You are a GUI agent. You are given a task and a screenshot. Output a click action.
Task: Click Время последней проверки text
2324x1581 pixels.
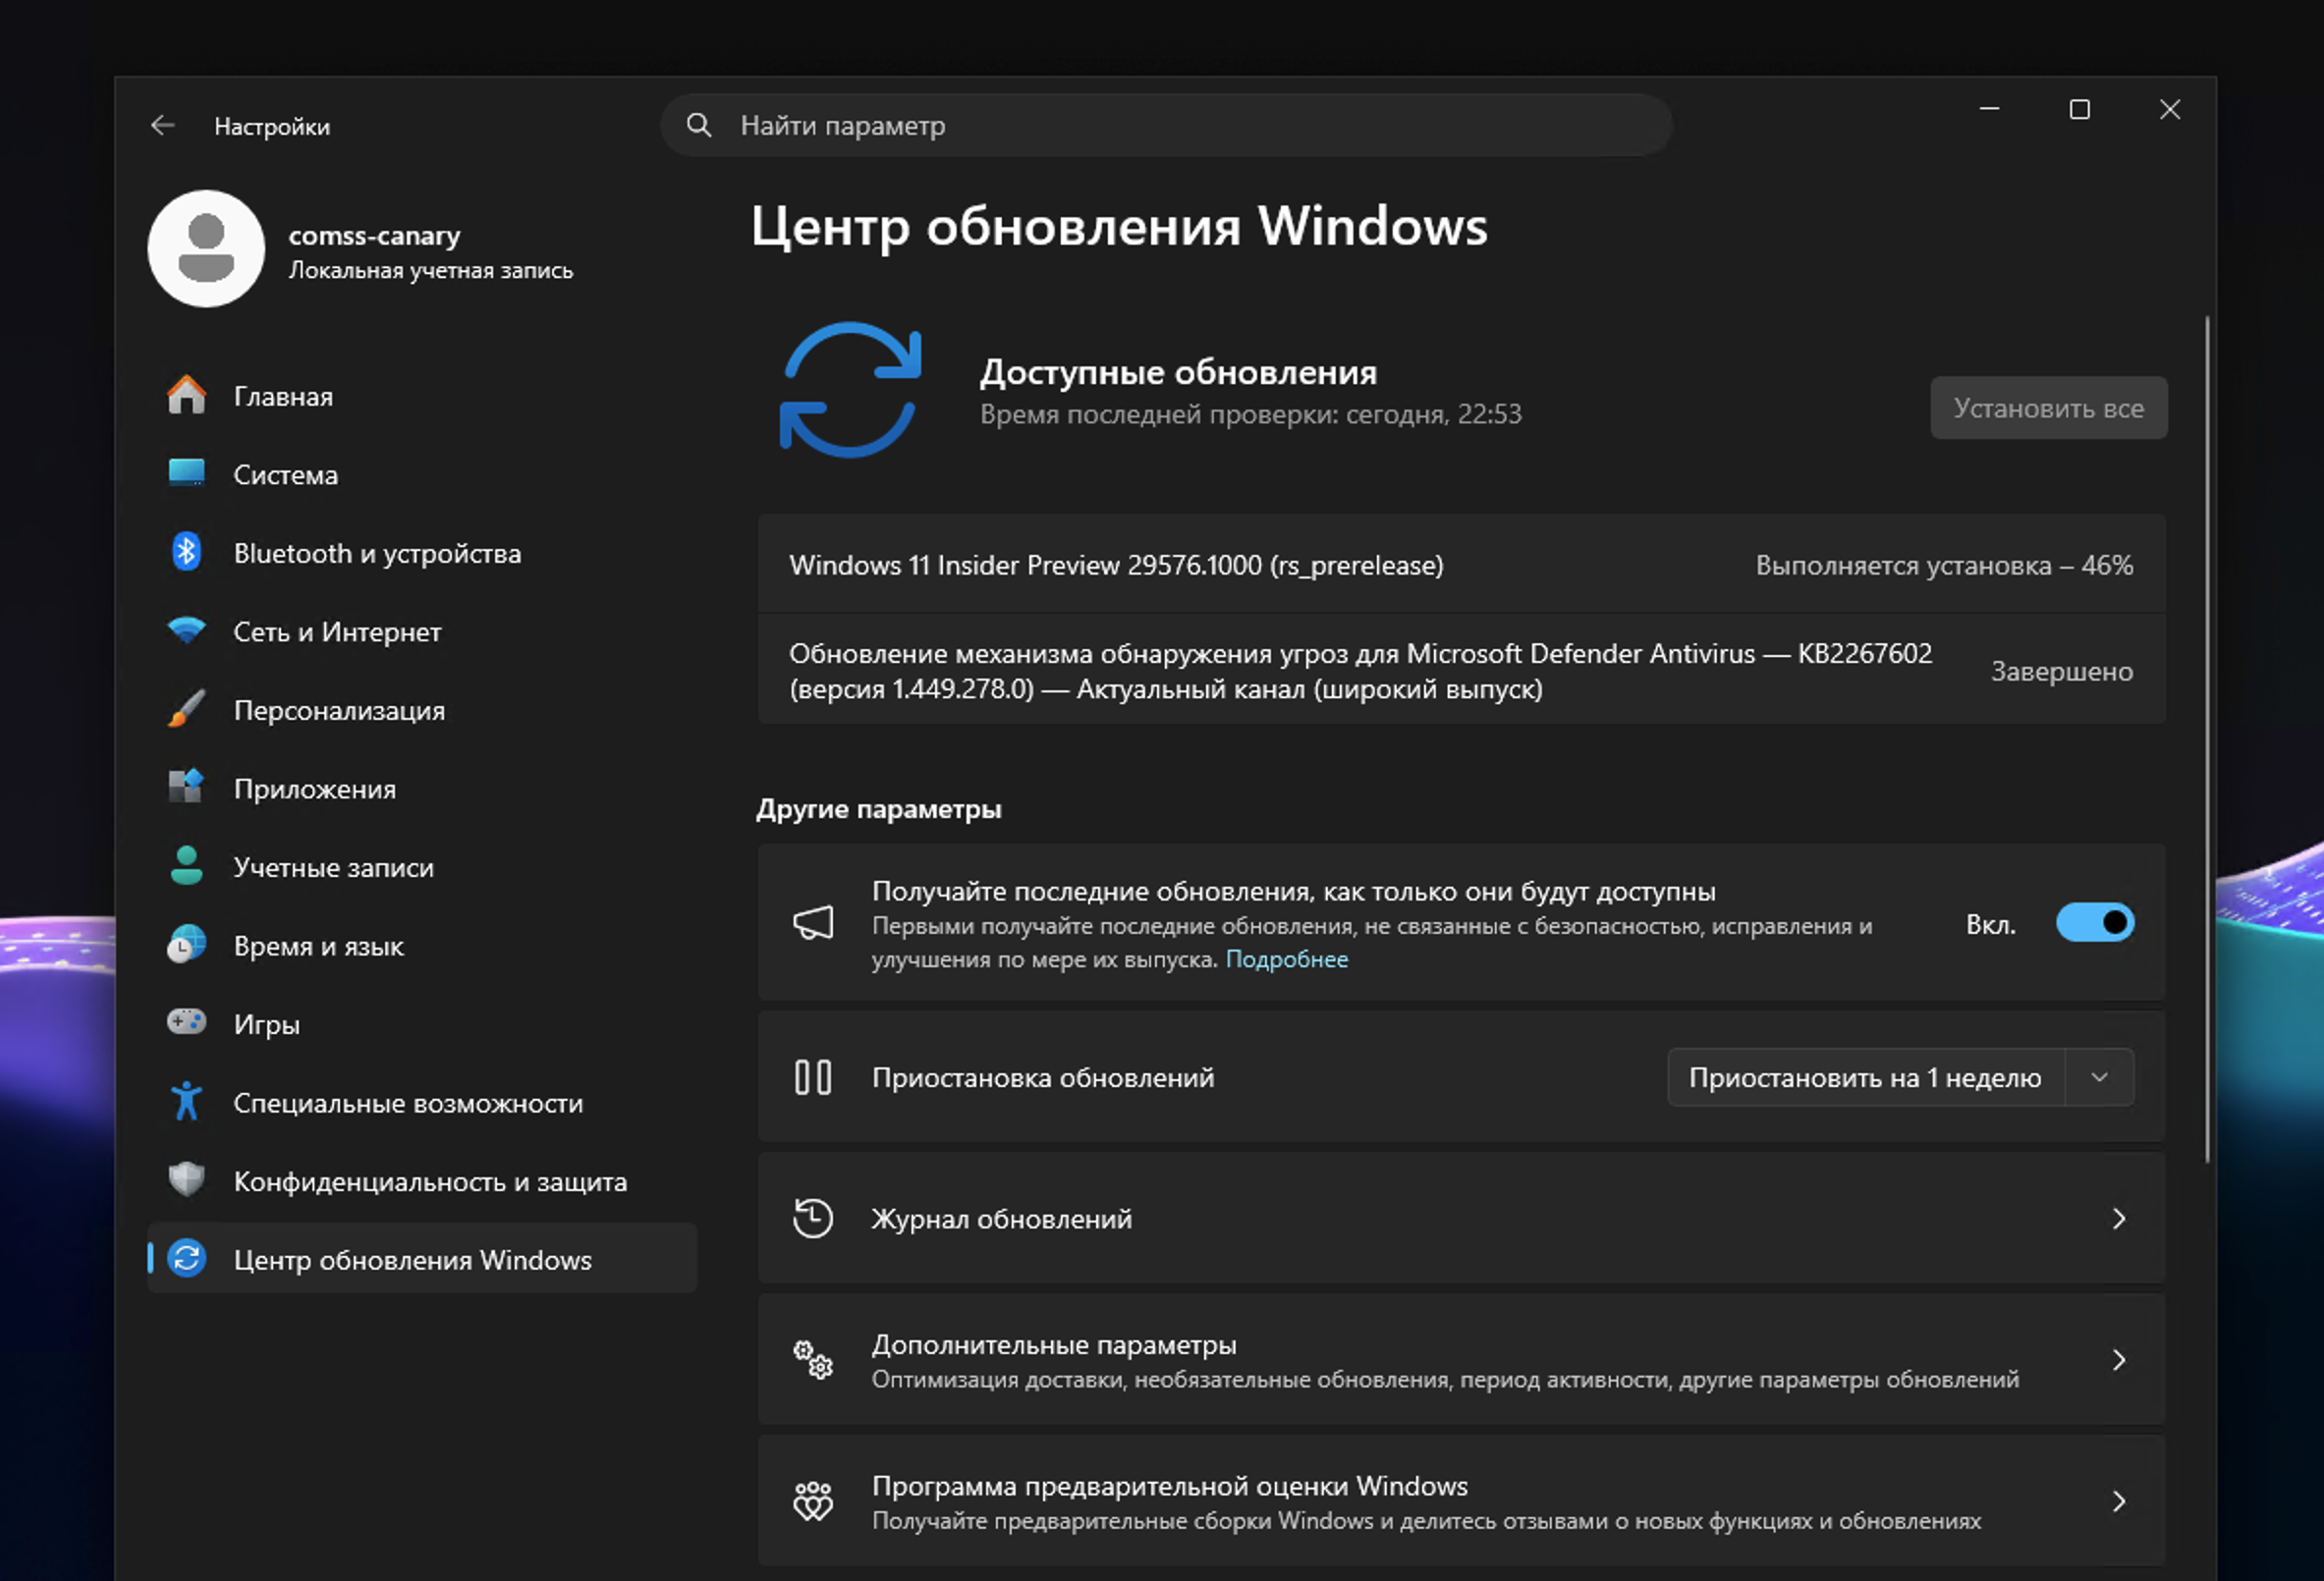[x=1251, y=414]
